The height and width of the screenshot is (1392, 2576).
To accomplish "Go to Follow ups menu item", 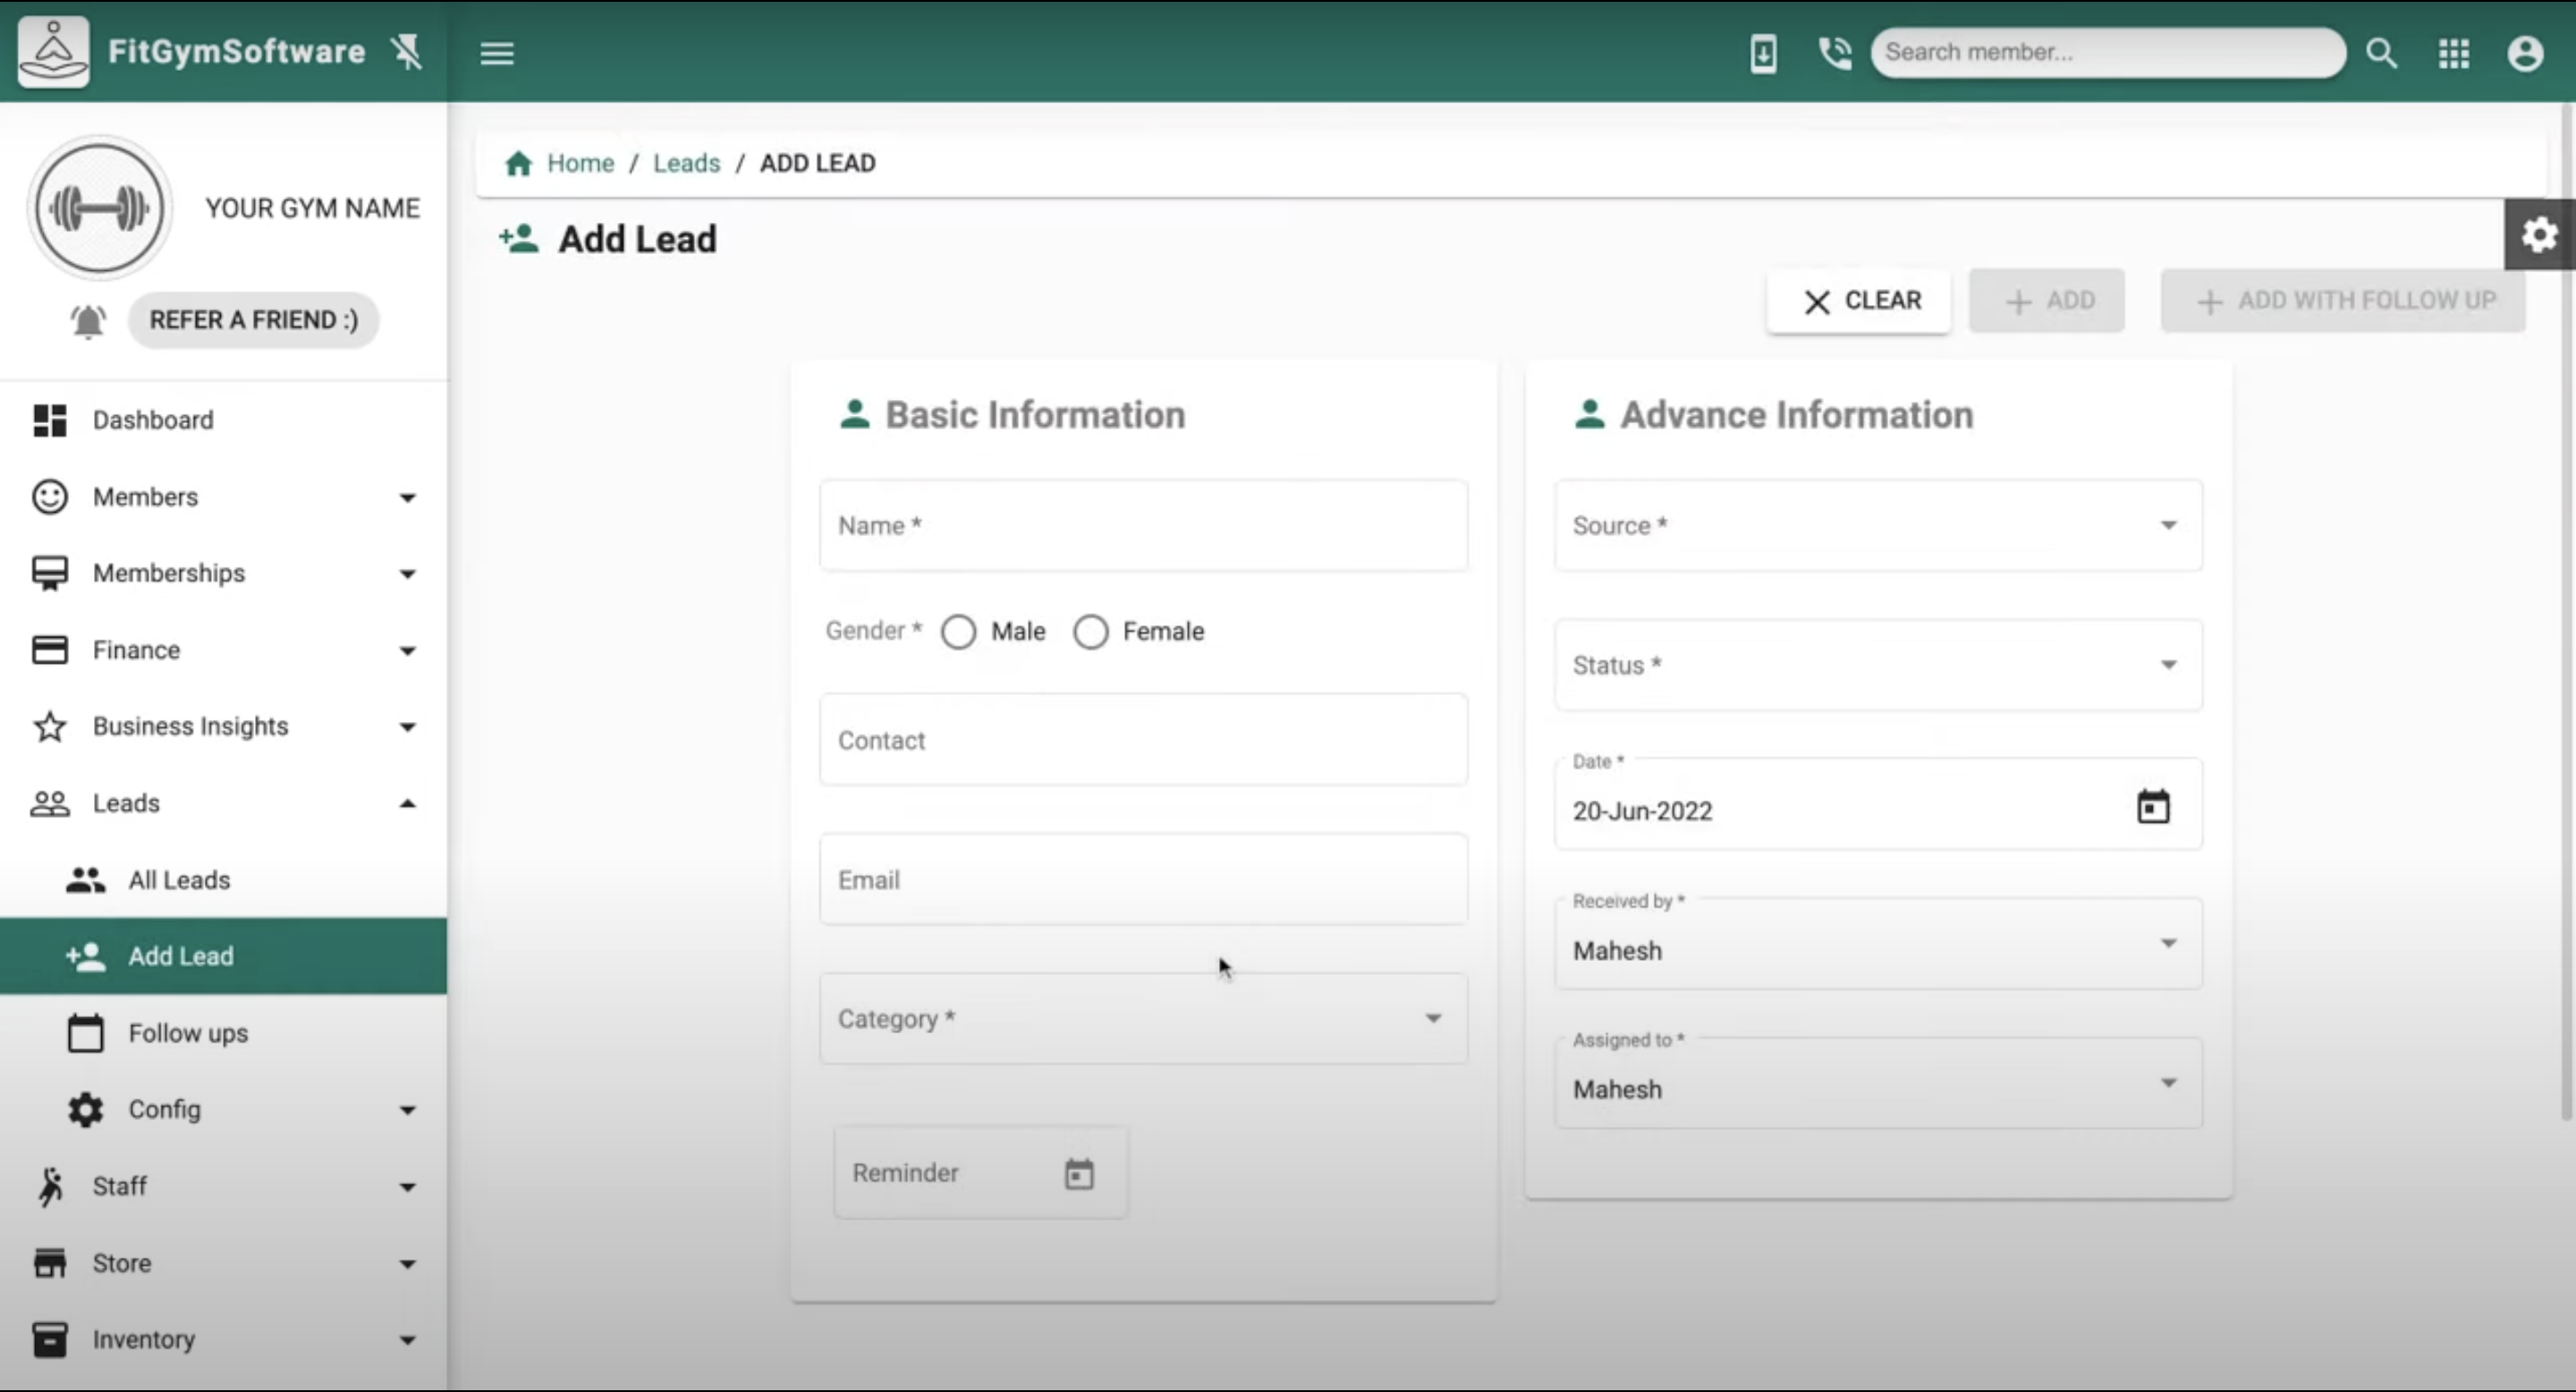I will pos(188,1033).
